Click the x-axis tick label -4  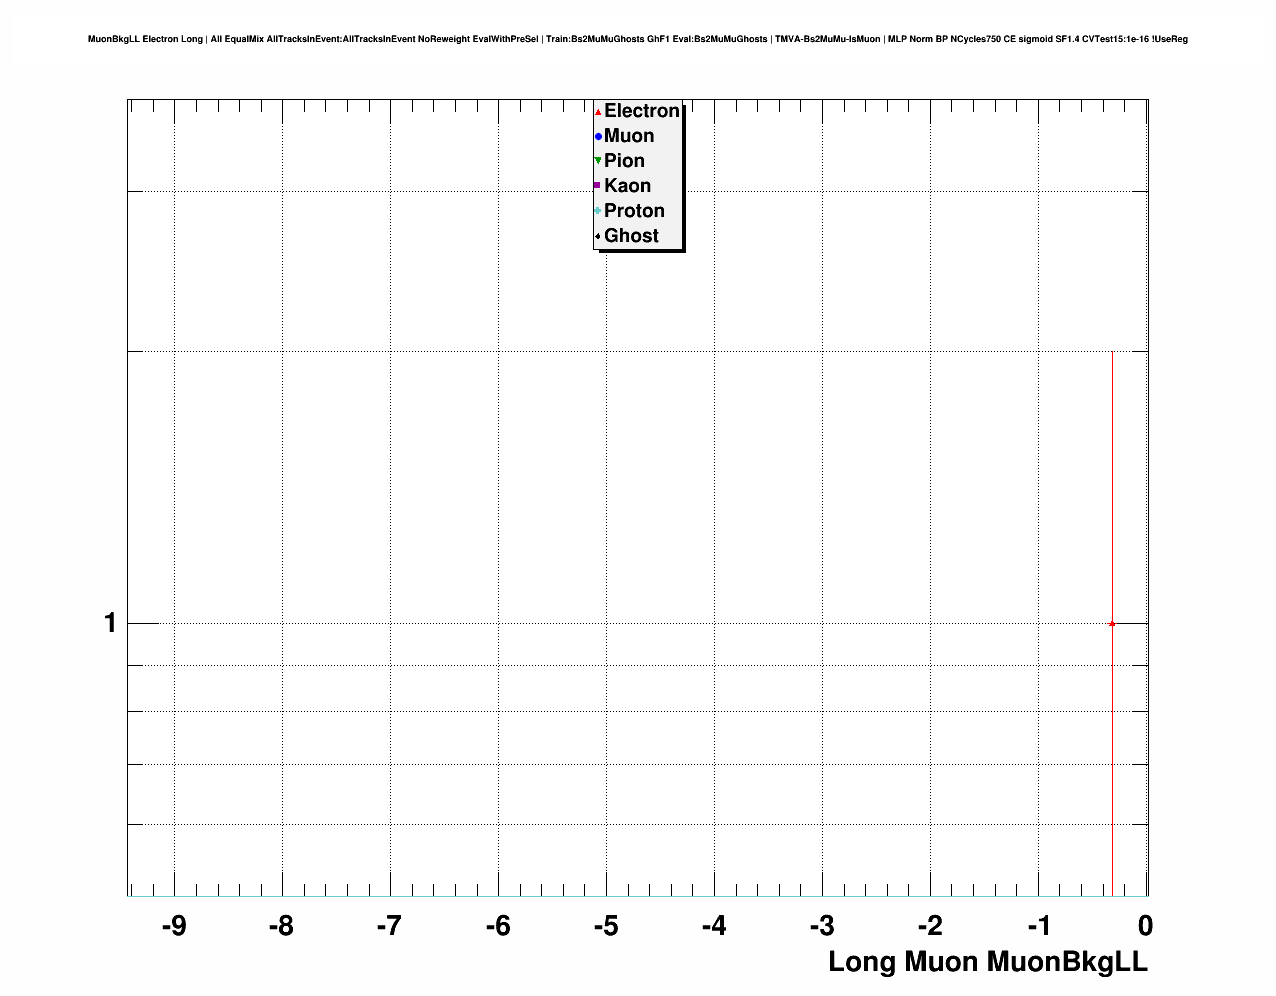tap(713, 927)
